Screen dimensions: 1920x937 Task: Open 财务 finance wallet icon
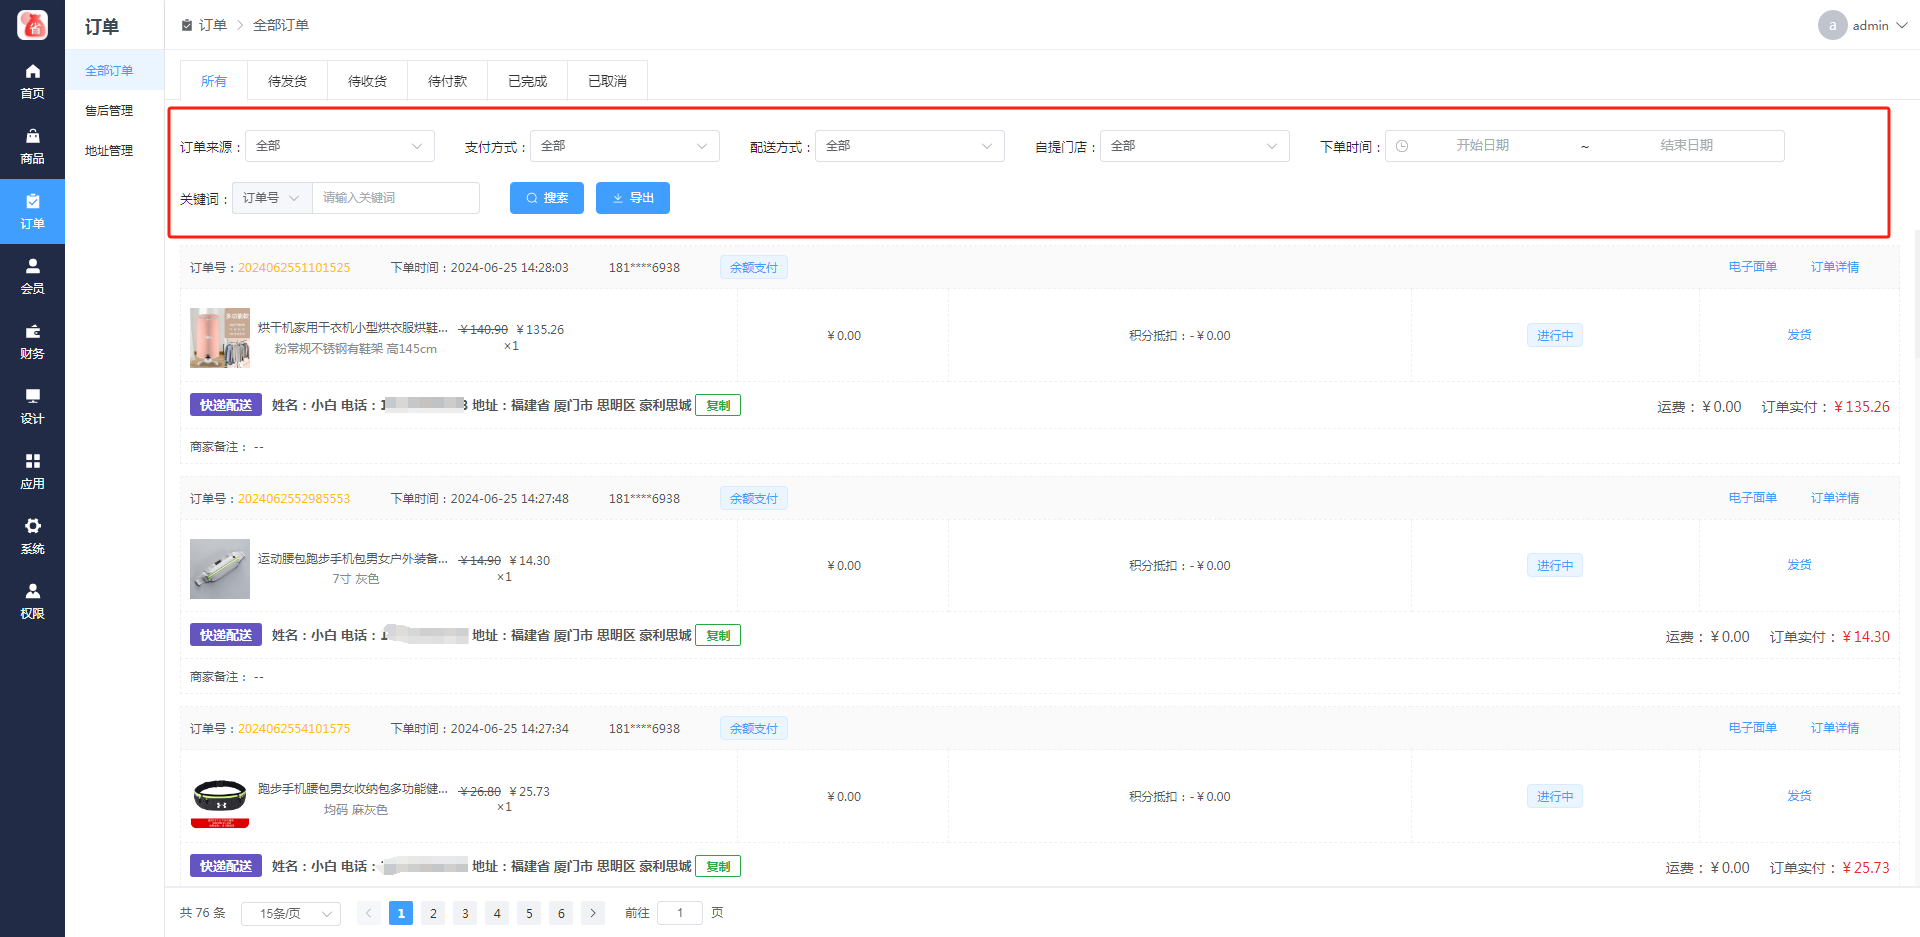tap(32, 332)
